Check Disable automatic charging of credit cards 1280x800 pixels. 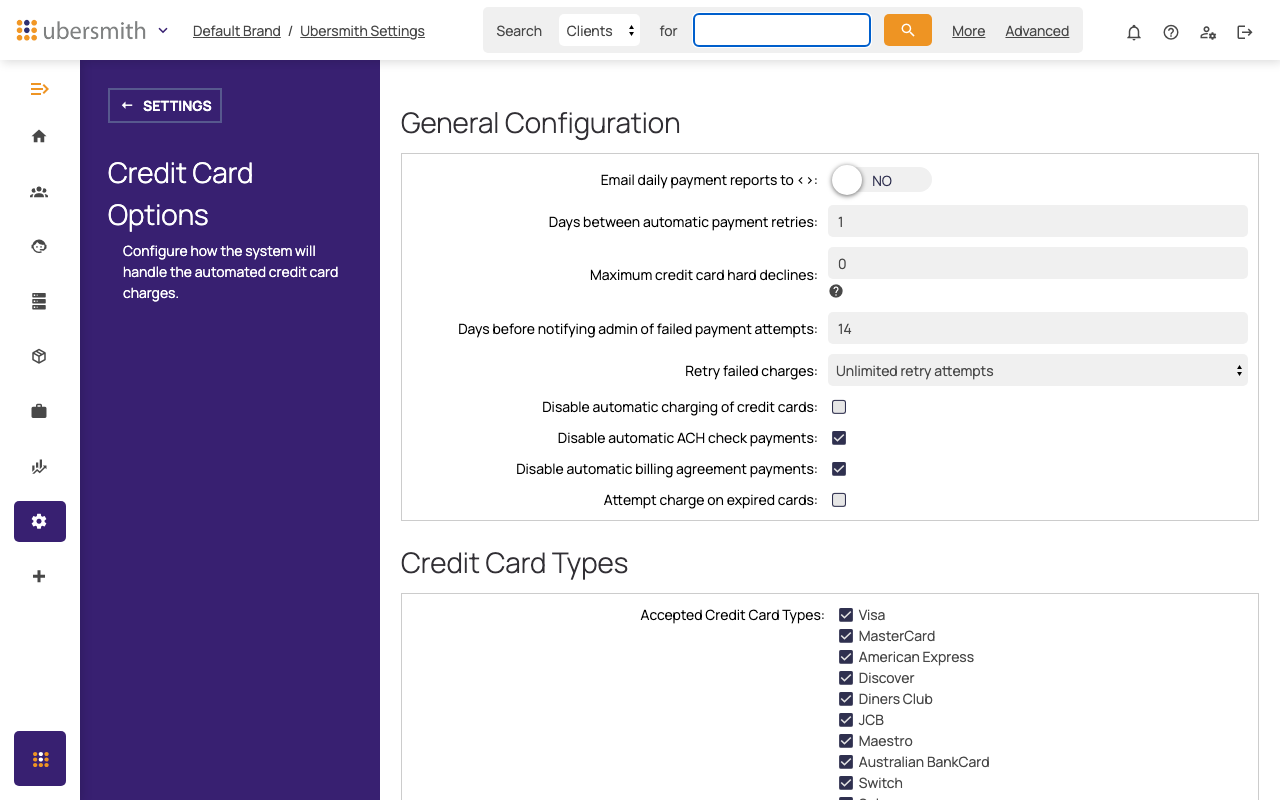pos(839,407)
